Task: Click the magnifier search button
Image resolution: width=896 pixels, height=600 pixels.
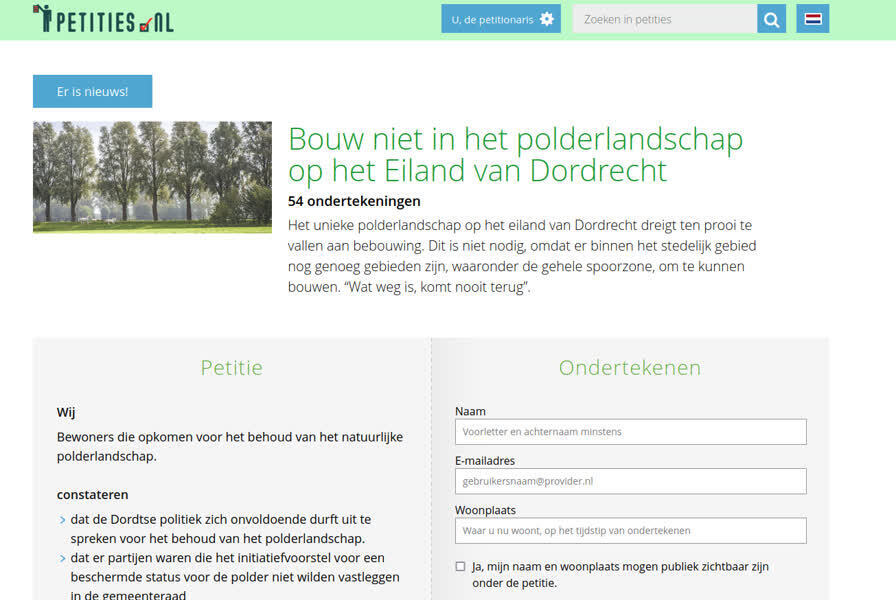Action: (x=771, y=19)
